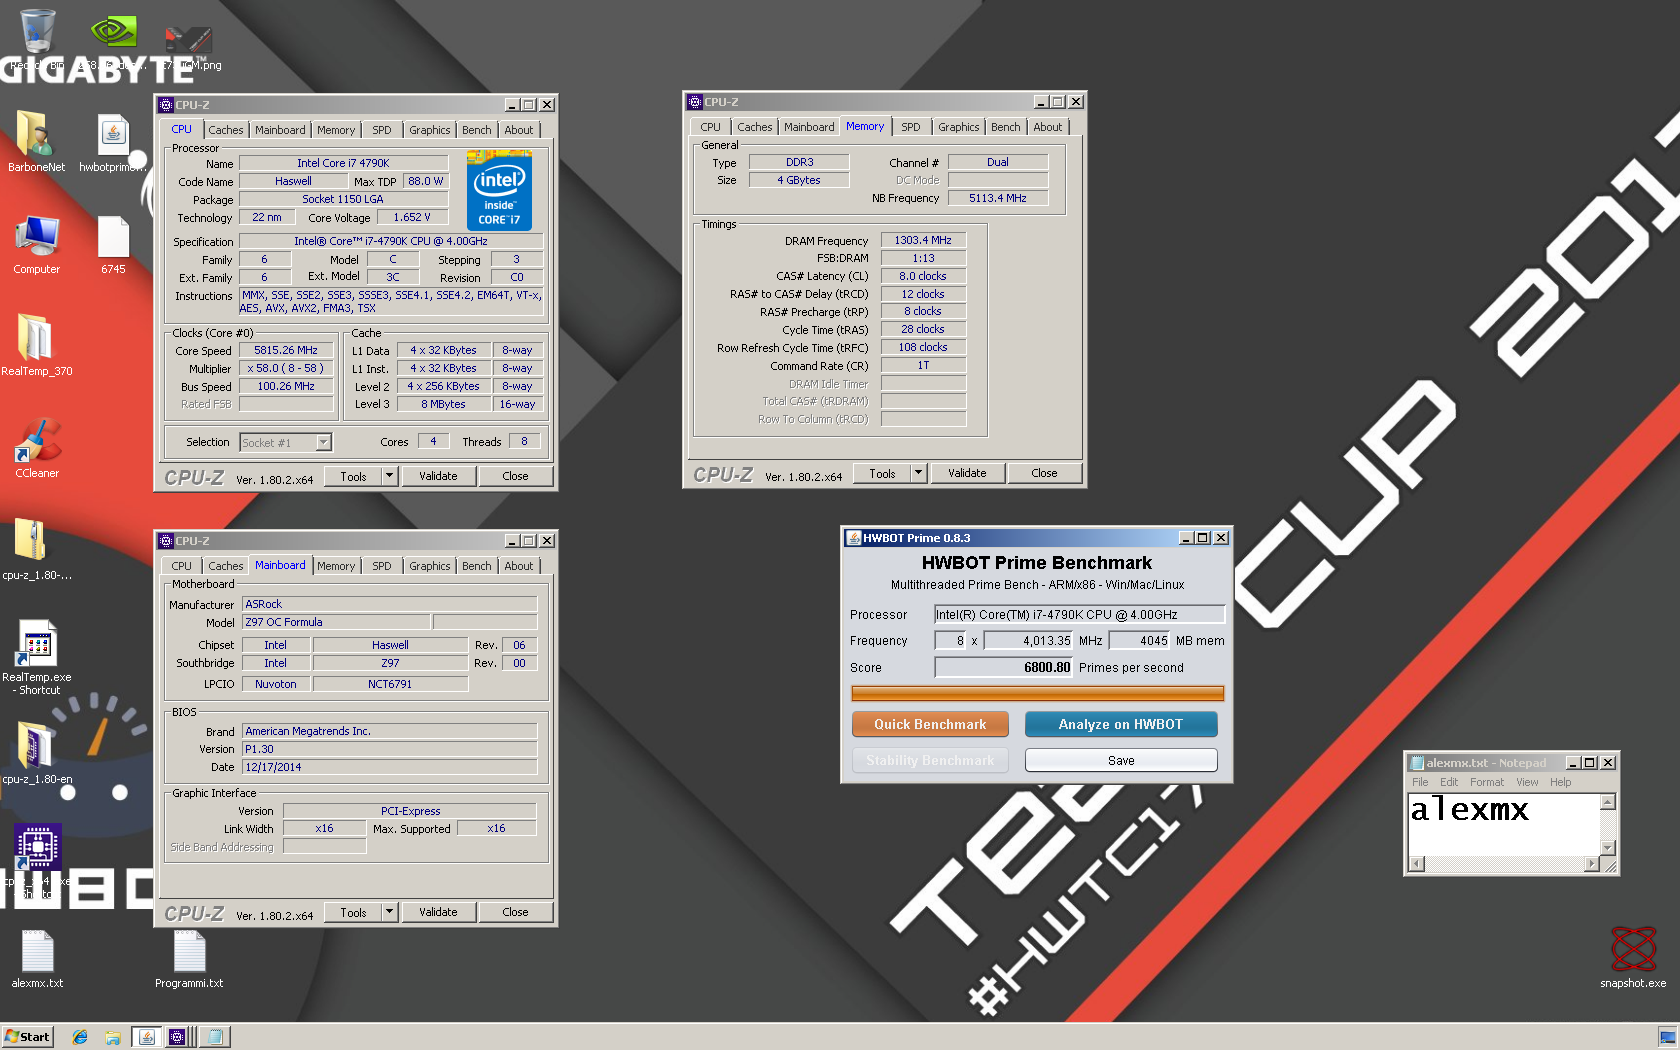Click the Intel Core i7 logo in CPU-Z
1680x1050 pixels.
click(499, 190)
